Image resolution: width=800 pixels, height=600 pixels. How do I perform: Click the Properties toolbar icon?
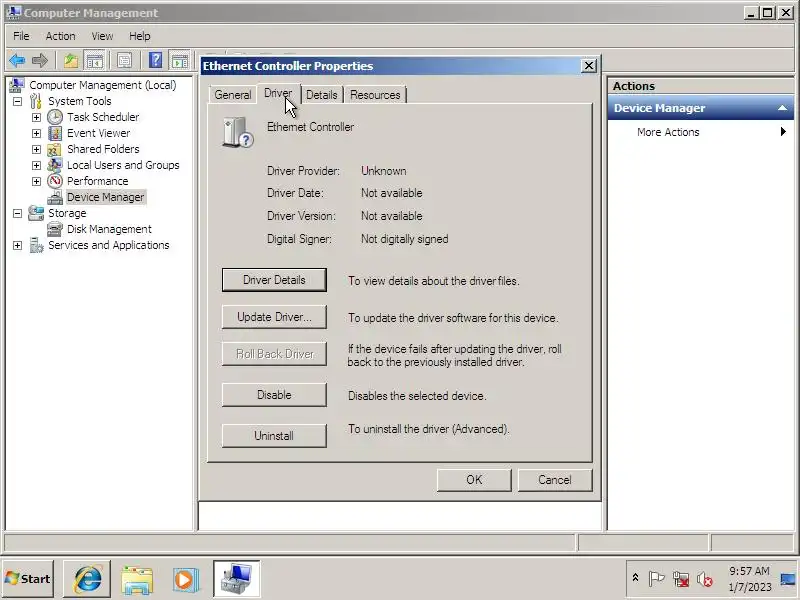[124, 61]
